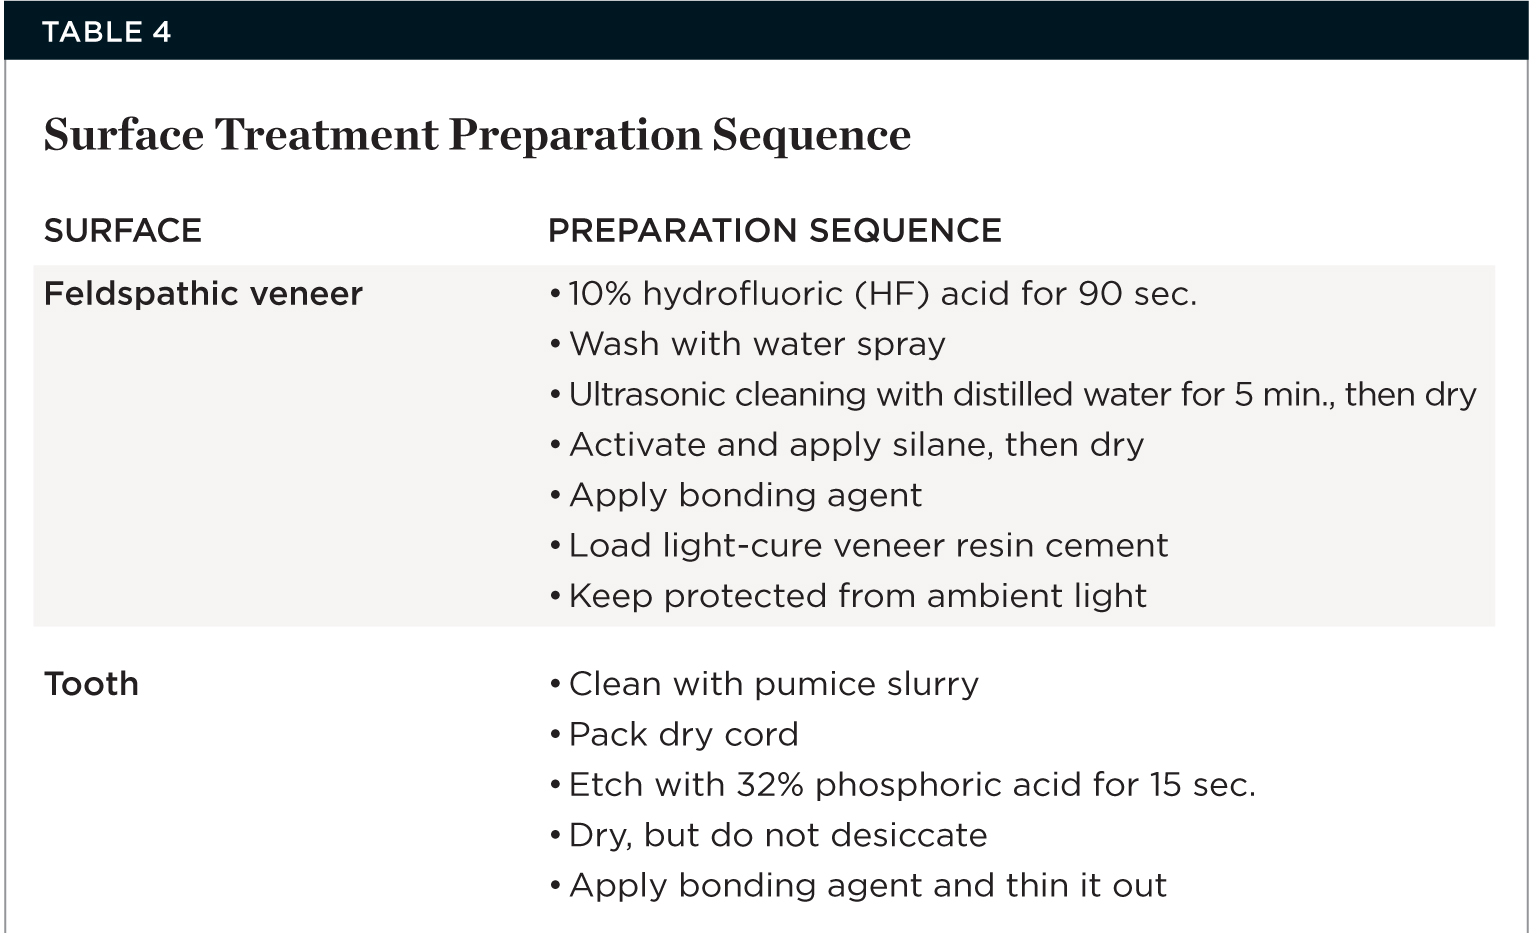Select the Ultrasonic cleaning step text
The width and height of the screenshot is (1536, 937).
click(x=1022, y=395)
